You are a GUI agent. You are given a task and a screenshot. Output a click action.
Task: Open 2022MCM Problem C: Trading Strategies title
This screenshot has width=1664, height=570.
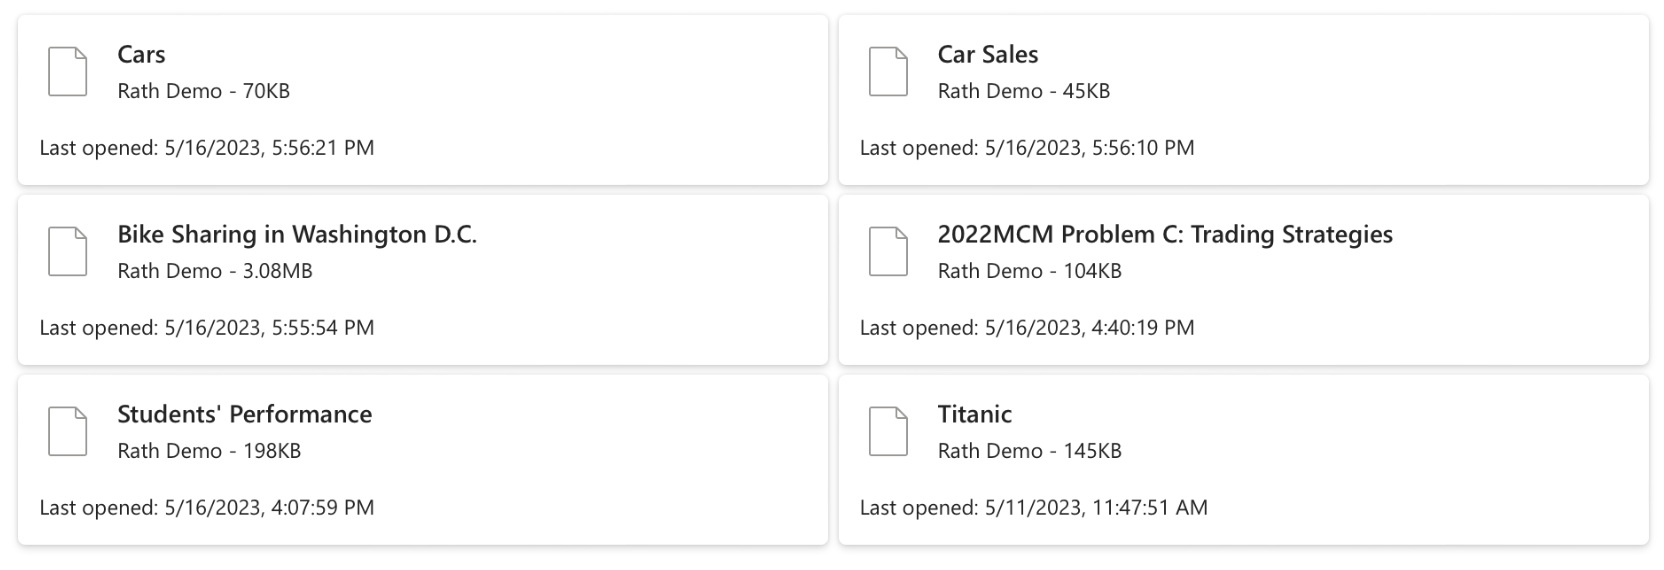click(1164, 234)
